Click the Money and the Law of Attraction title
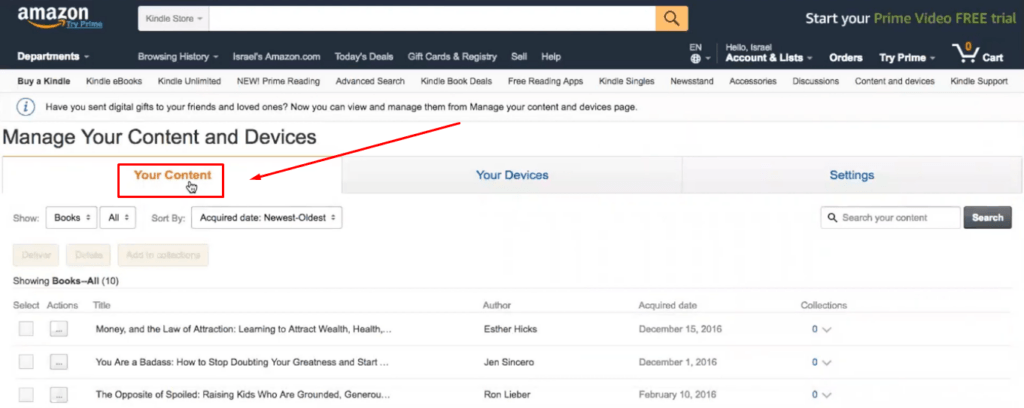Image resolution: width=1024 pixels, height=408 pixels. tap(244, 329)
